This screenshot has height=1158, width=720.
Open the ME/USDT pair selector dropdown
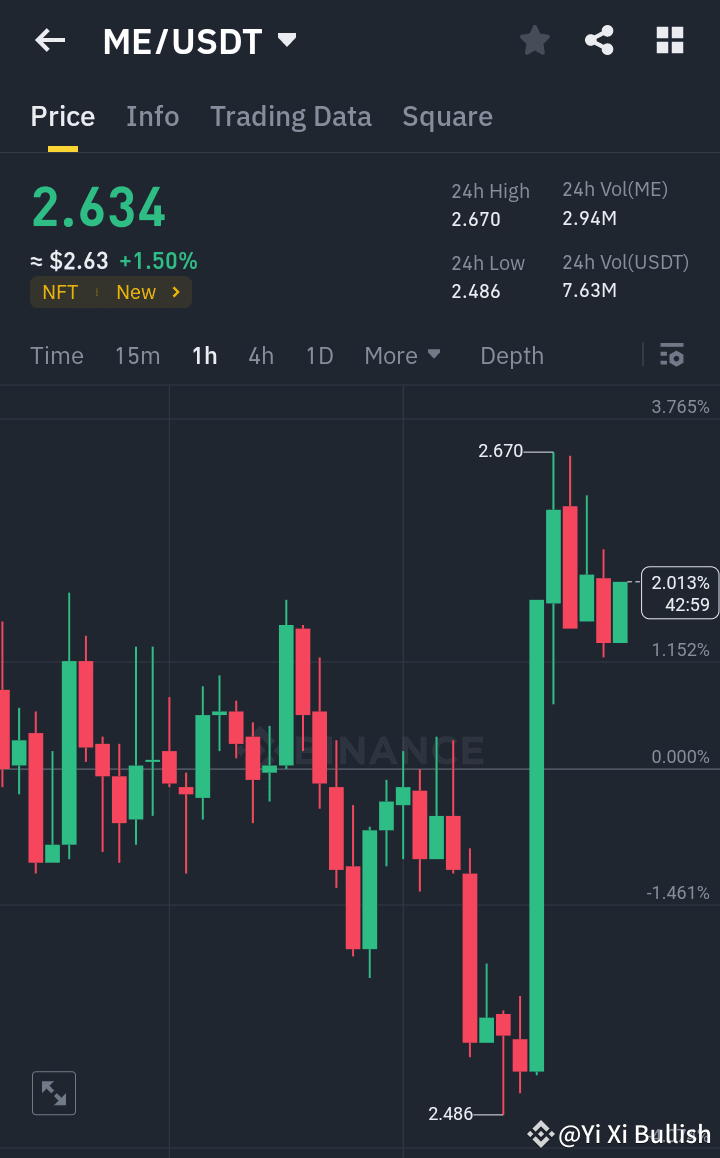click(286, 40)
